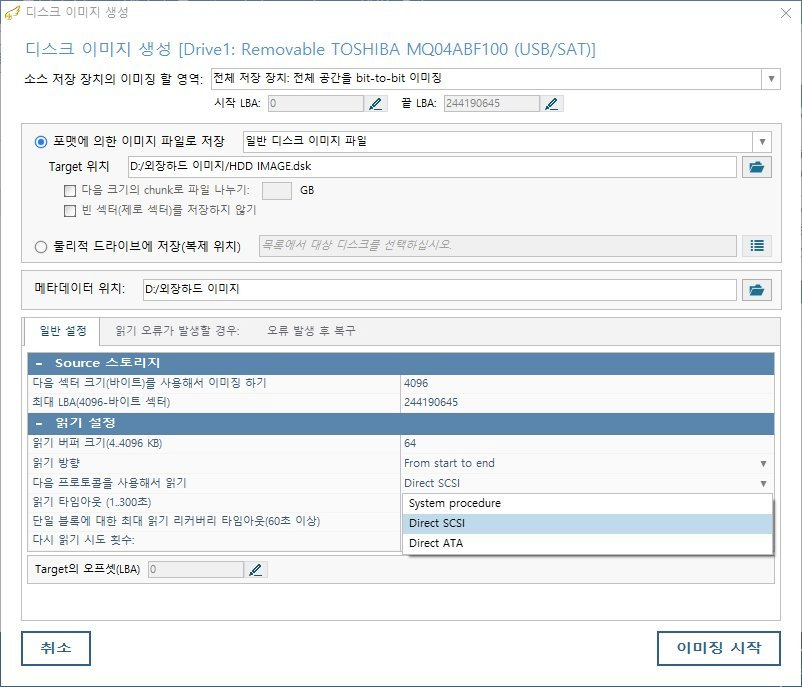Viewport: 802px width, 687px height.
Task: Click the 시작 LBA input field
Action: (x=316, y=104)
